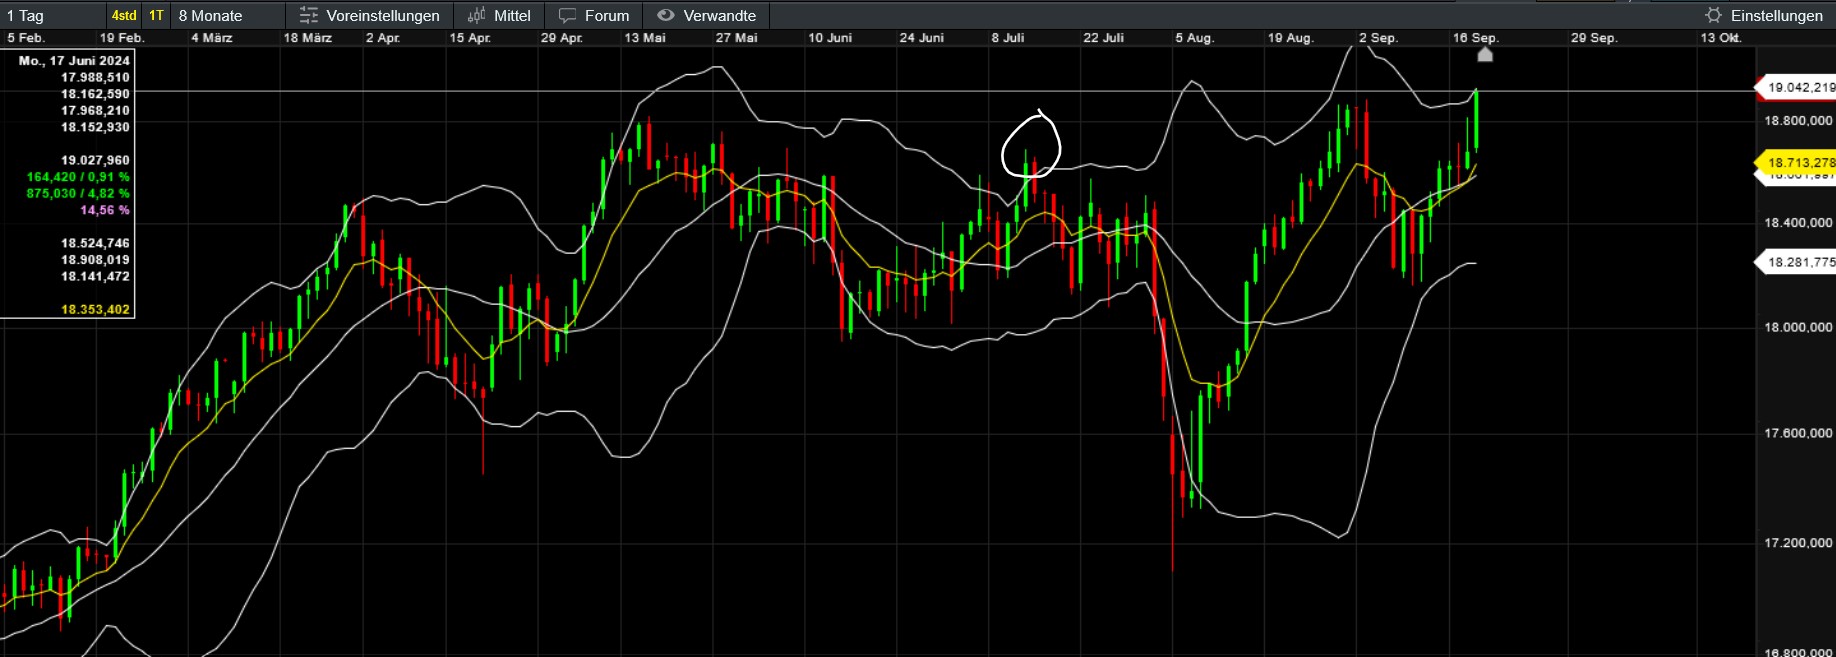Click the 15 Apr. date label
This screenshot has width=1836, height=657.
click(470, 38)
